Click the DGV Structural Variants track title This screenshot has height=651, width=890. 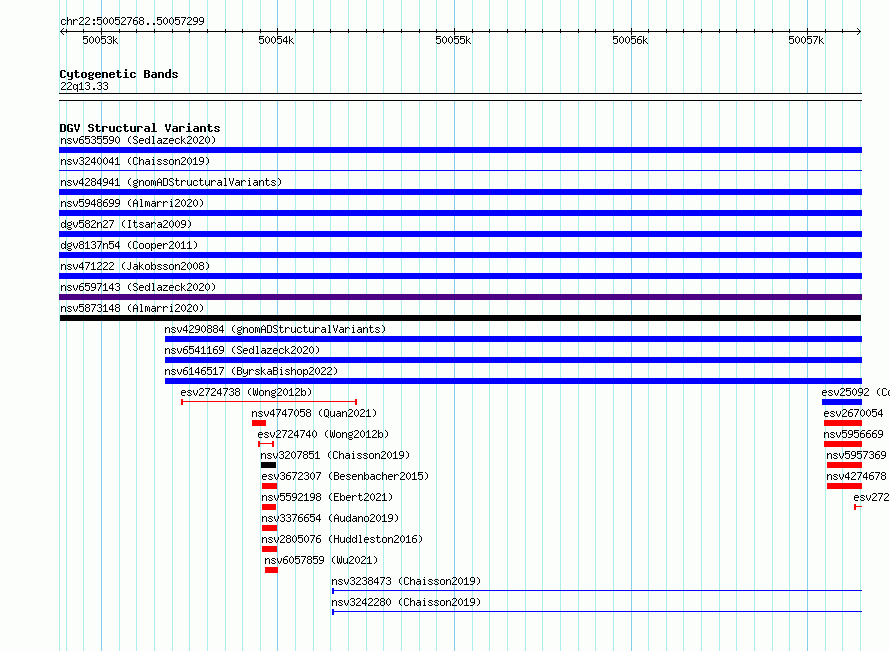pyautogui.click(x=140, y=128)
